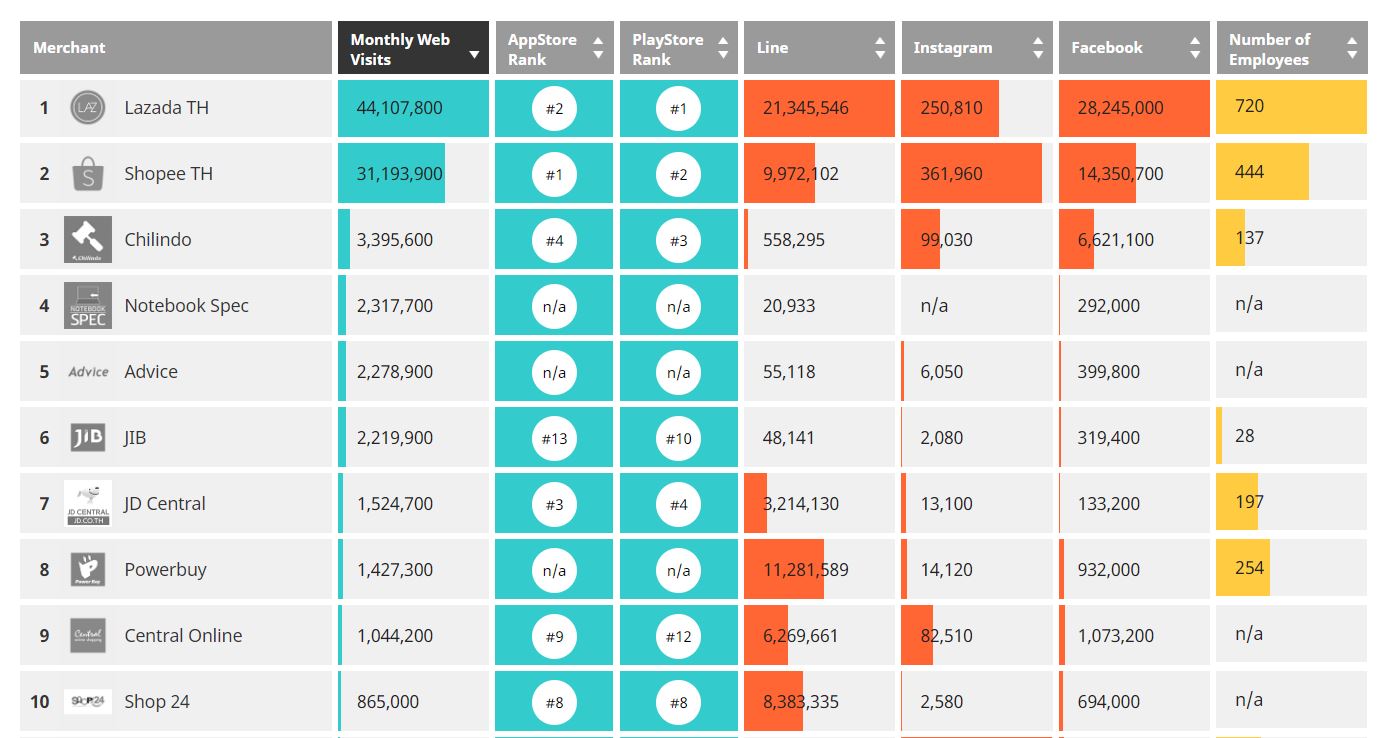Click the Lazada TH logo icon
The height and width of the screenshot is (738, 1393).
(x=88, y=108)
